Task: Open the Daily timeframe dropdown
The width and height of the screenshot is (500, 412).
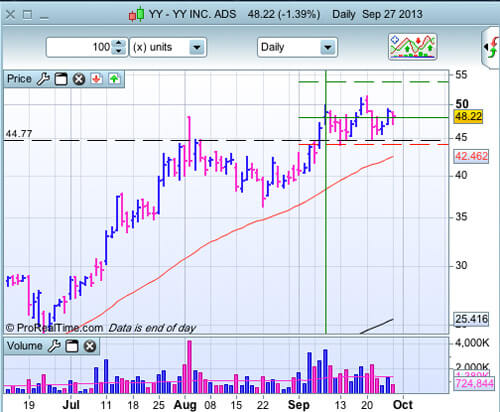Action: coord(297,47)
